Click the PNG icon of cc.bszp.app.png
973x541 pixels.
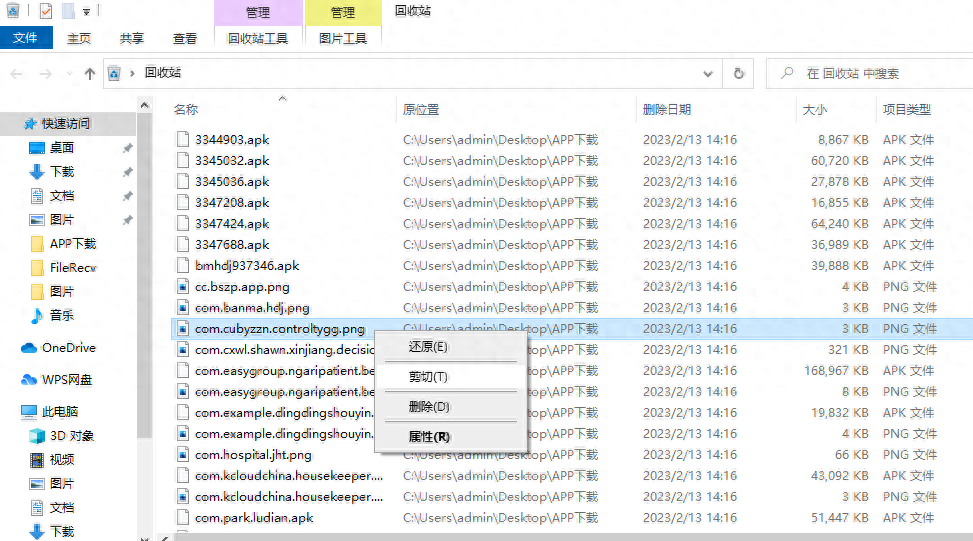point(182,287)
